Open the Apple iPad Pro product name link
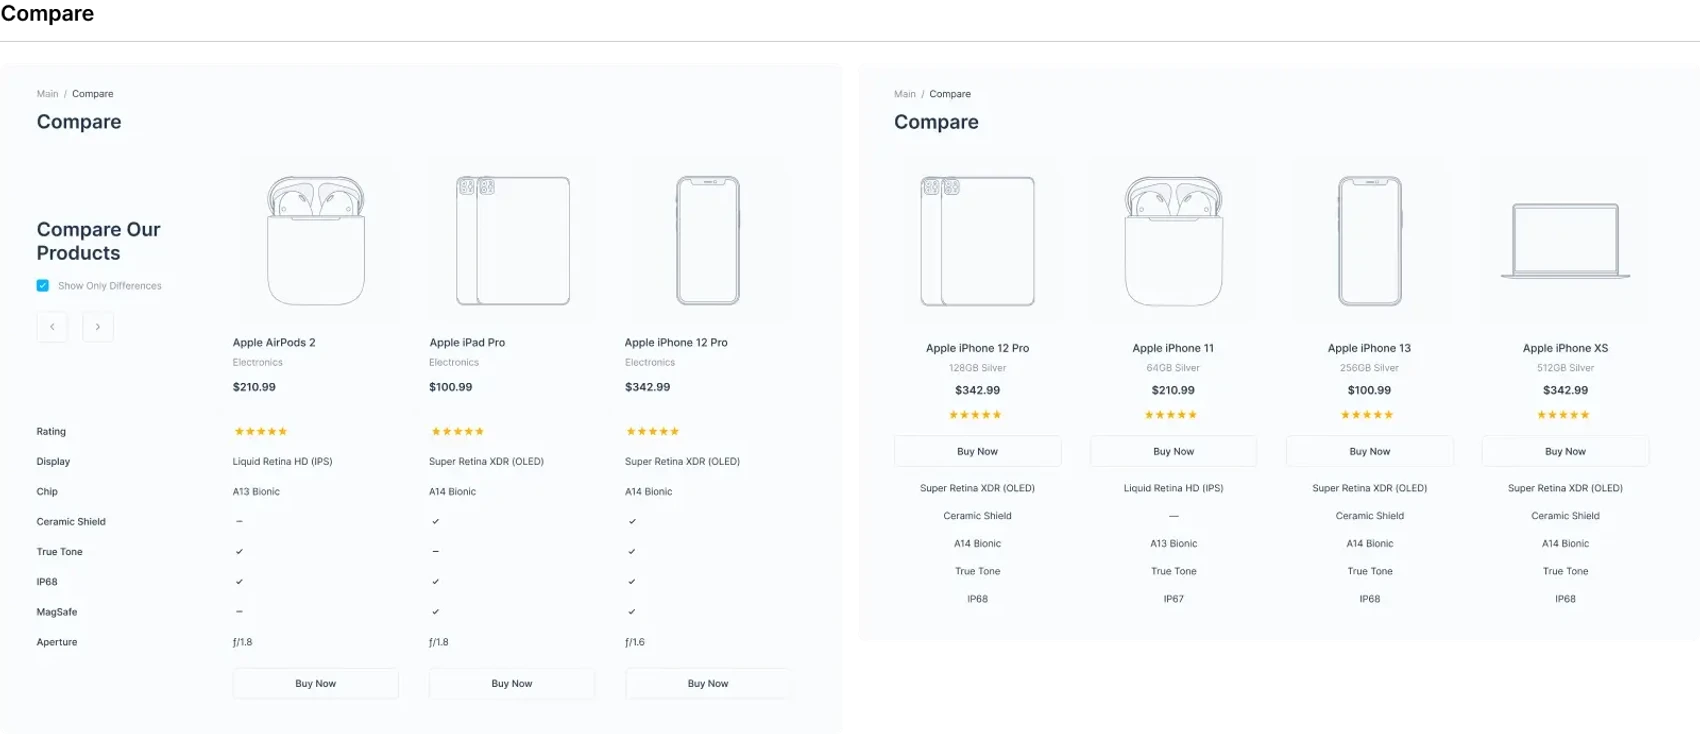 coord(468,341)
